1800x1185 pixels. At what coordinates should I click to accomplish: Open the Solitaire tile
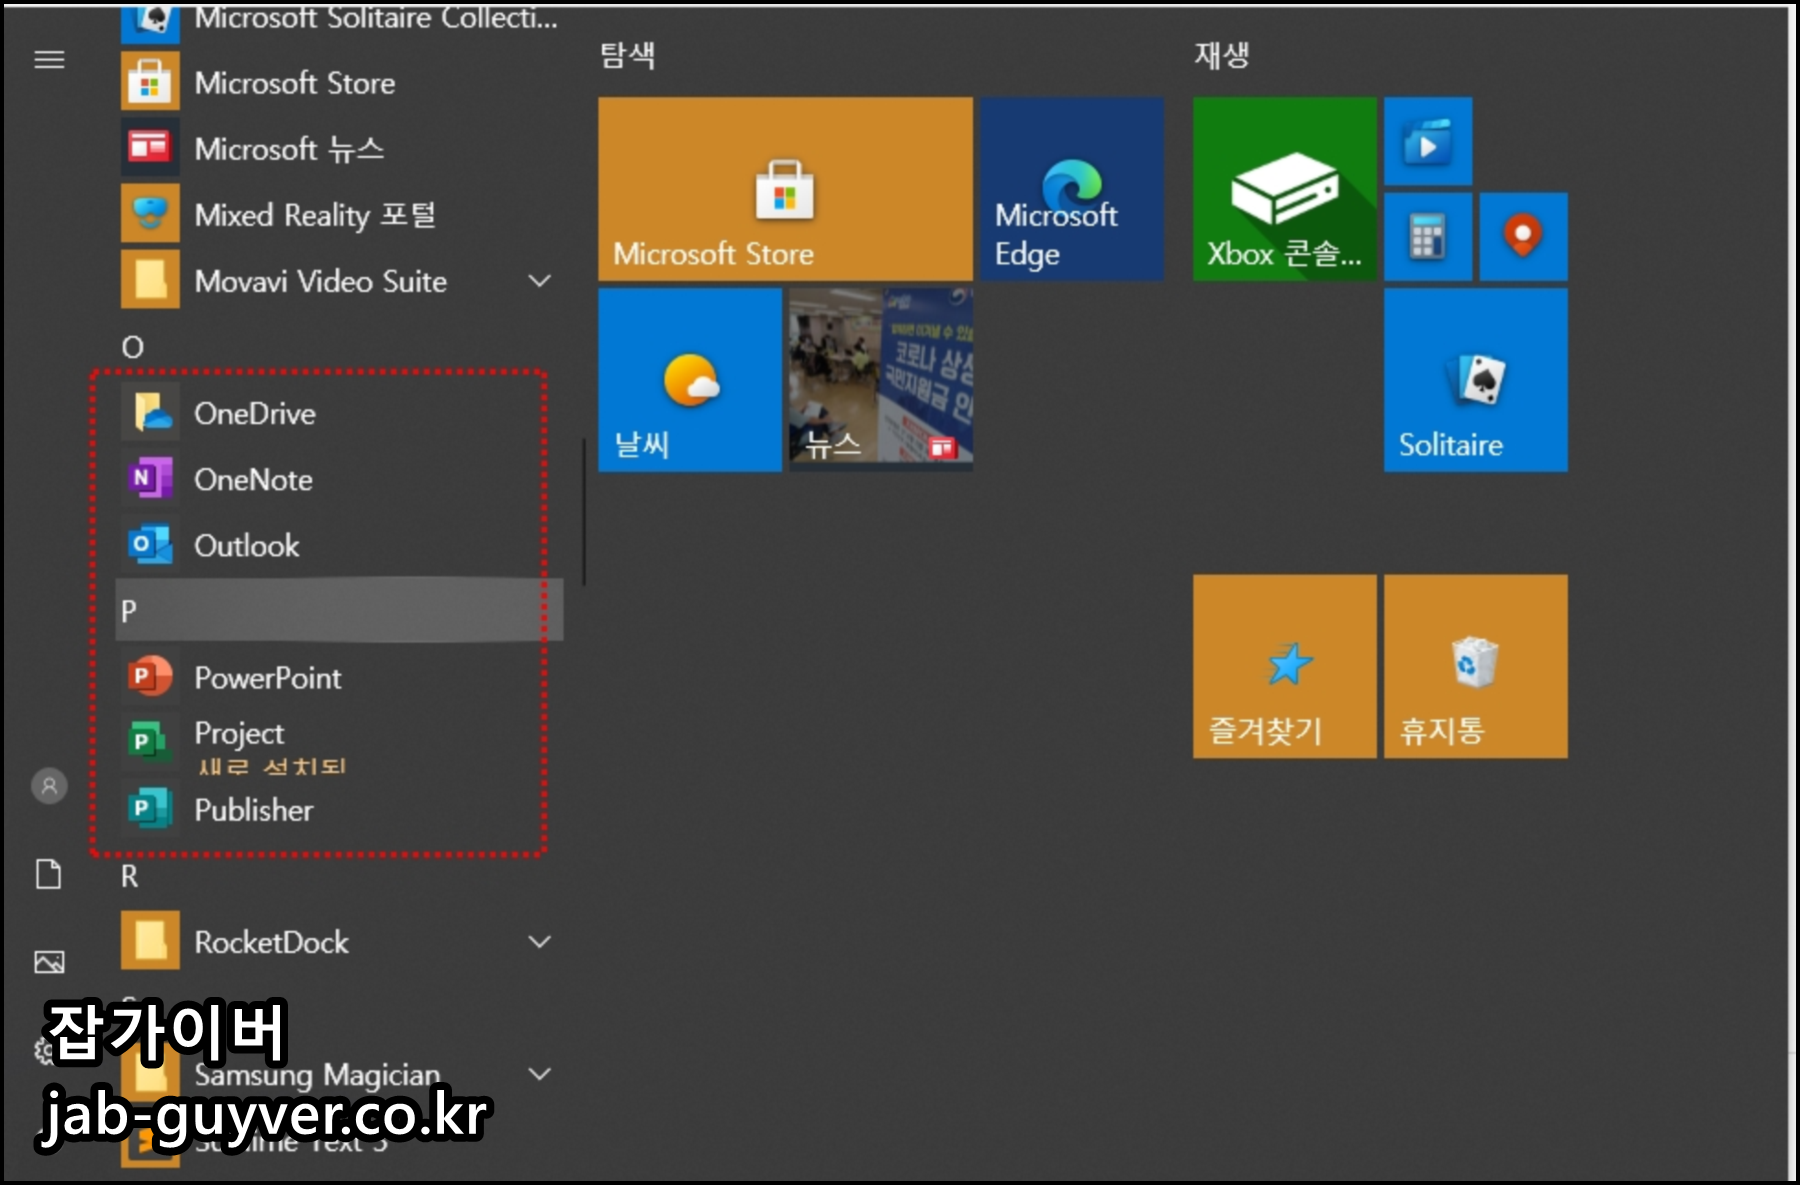coord(1476,380)
